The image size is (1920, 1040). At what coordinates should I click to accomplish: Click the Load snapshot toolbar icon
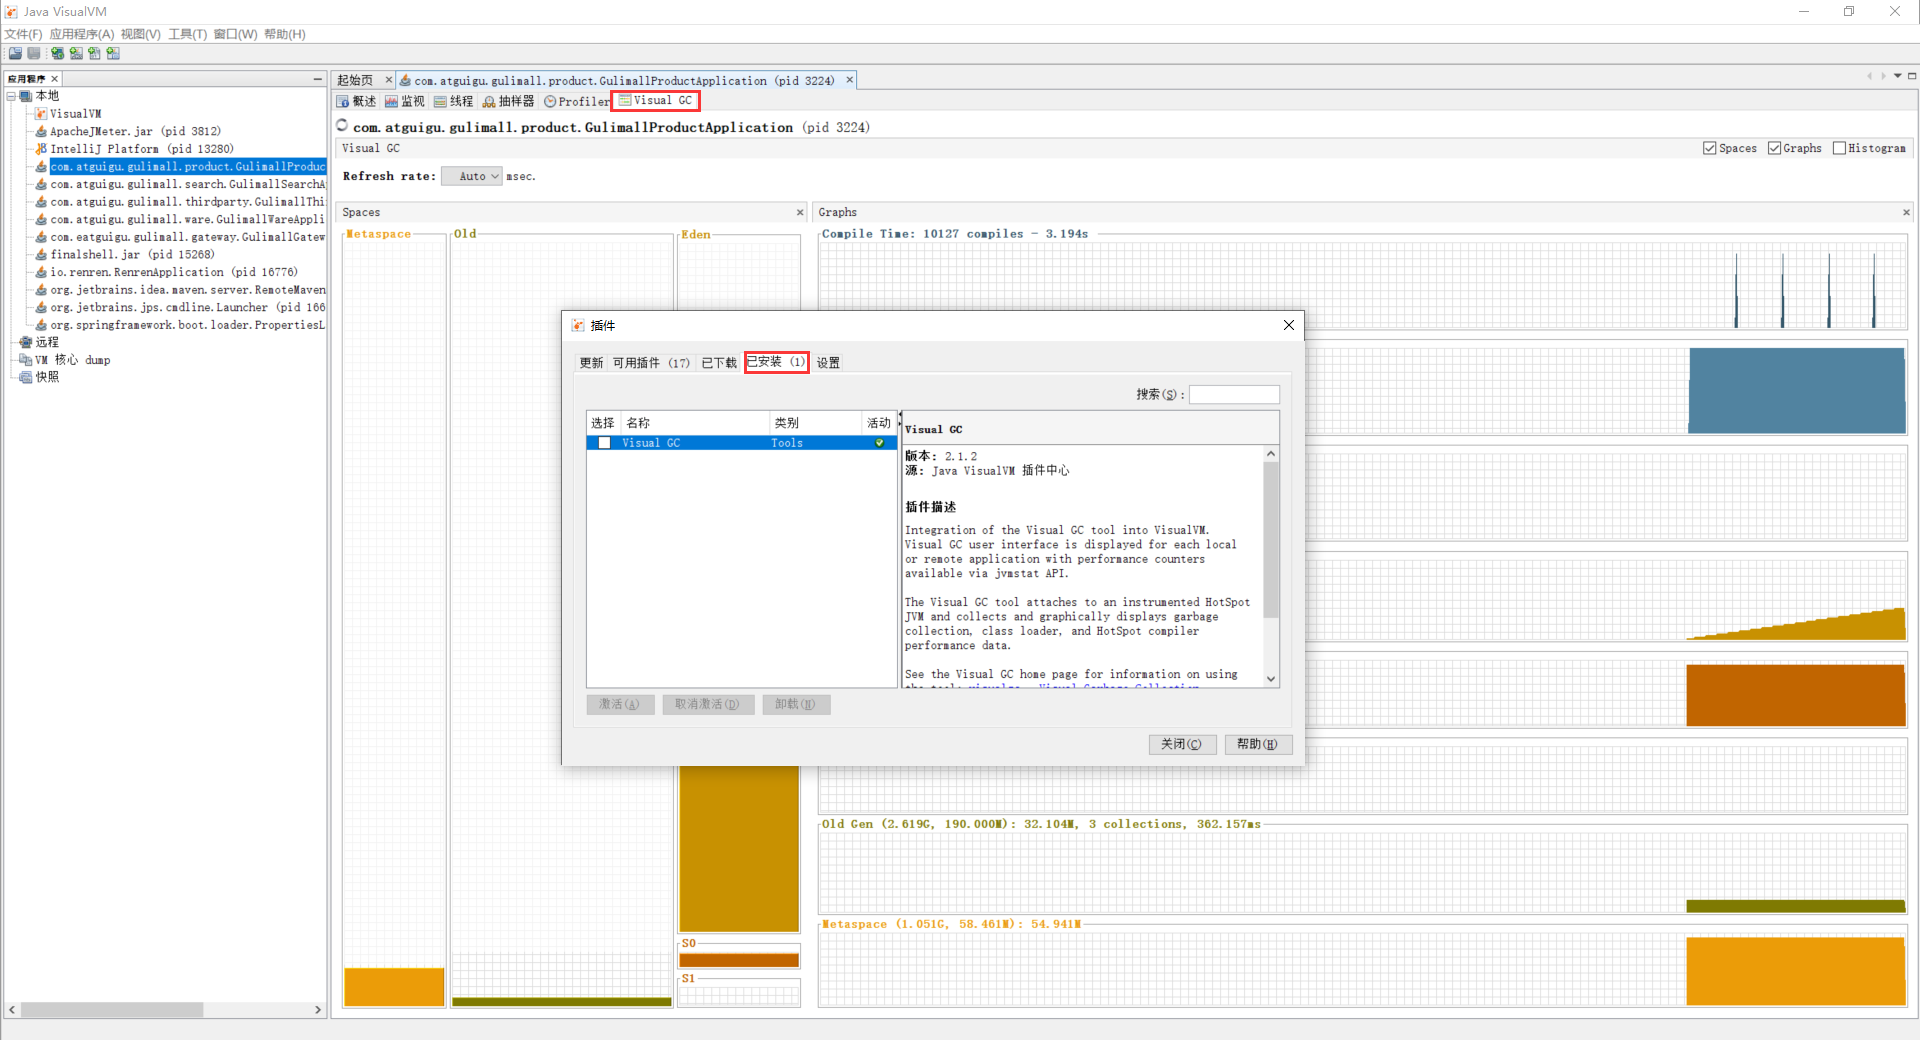(x=15, y=54)
